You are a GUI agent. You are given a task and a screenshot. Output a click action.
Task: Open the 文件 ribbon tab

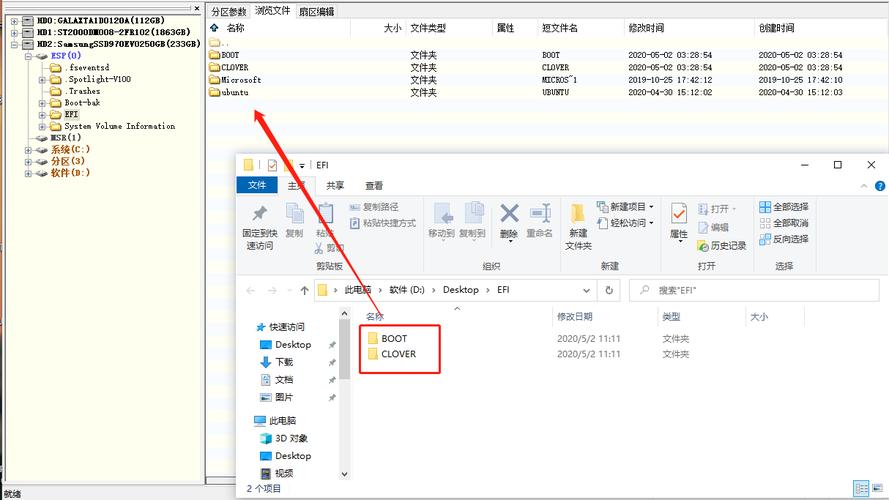pos(257,185)
